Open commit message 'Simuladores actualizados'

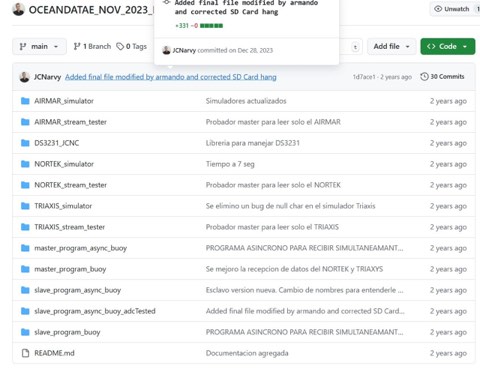pyautogui.click(x=246, y=101)
